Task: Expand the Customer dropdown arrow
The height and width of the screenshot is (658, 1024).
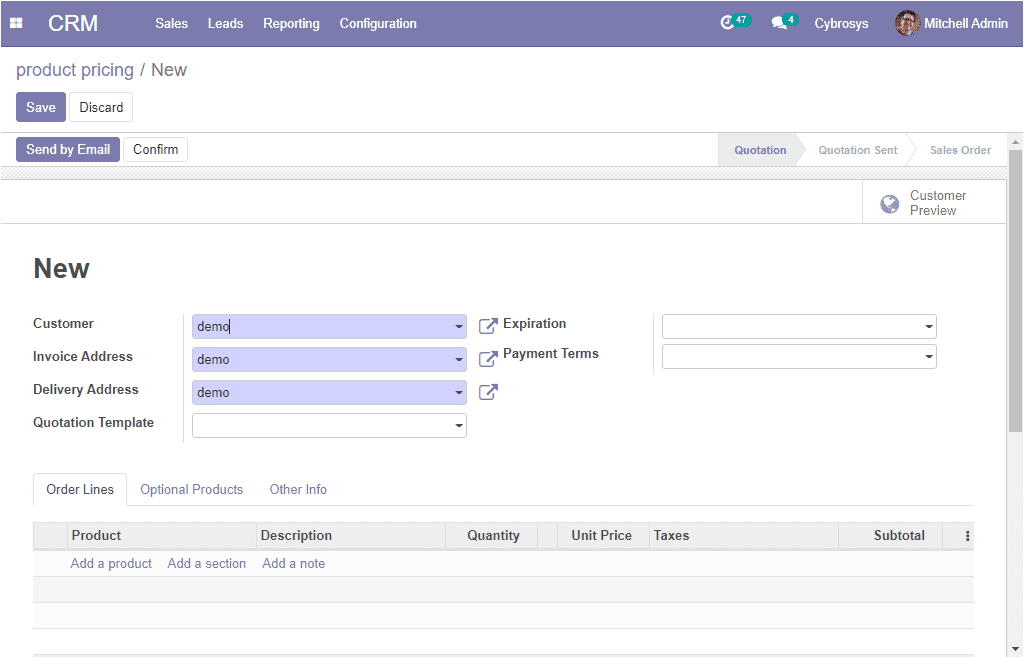Action: (x=459, y=327)
